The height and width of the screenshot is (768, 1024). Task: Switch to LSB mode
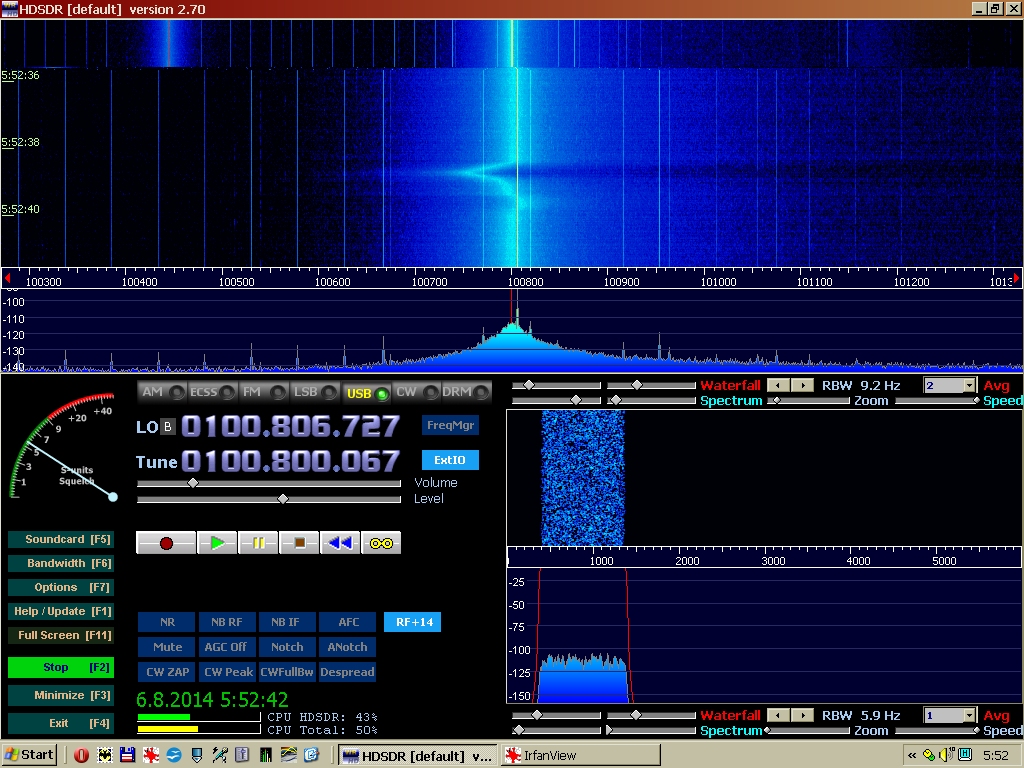coord(315,392)
